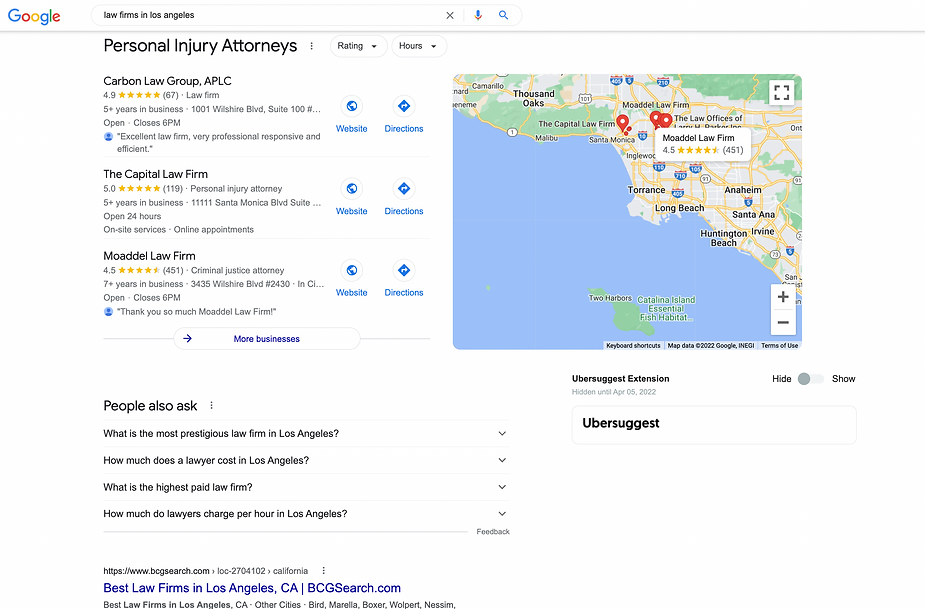Open options menu next to bcgsearch.com URL
The height and width of the screenshot is (609, 925).
tap(323, 571)
